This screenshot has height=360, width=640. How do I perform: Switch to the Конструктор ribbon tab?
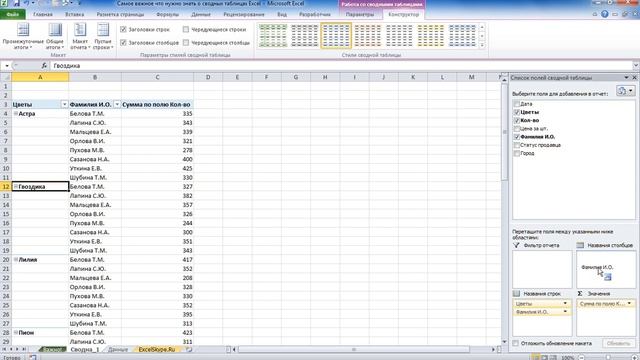[403, 14]
